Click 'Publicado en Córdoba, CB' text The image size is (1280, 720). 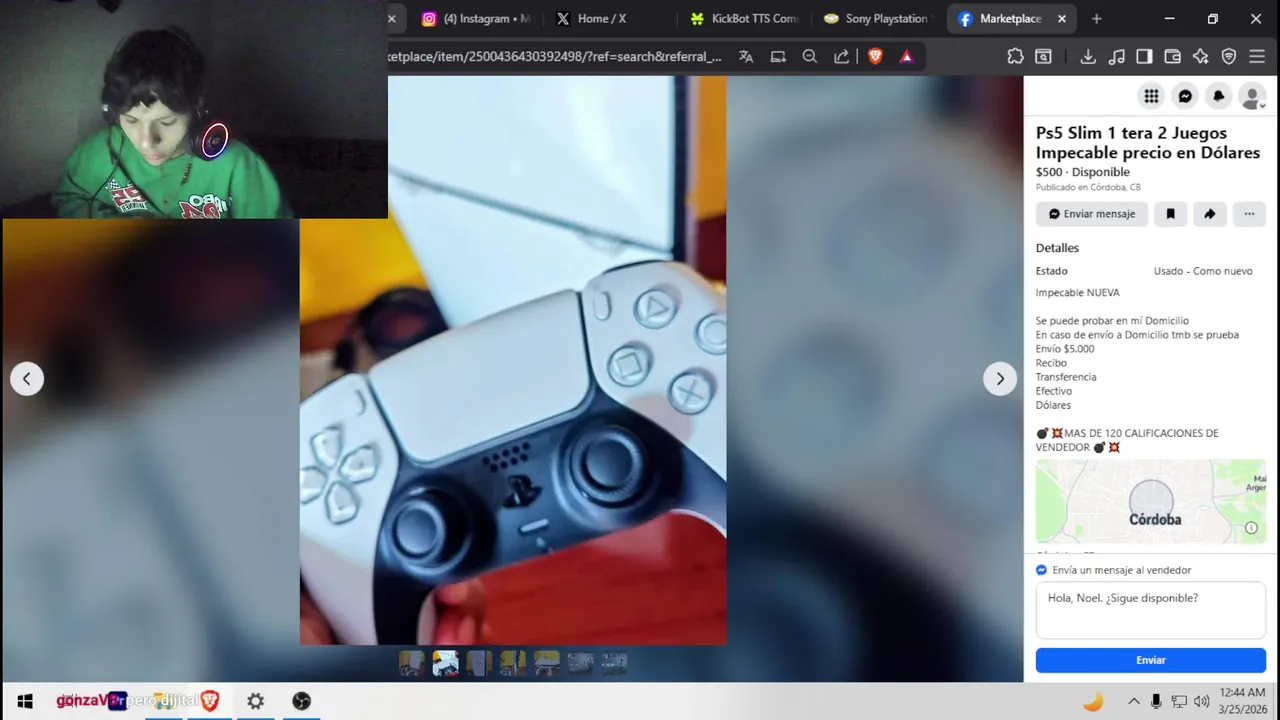tap(1088, 187)
